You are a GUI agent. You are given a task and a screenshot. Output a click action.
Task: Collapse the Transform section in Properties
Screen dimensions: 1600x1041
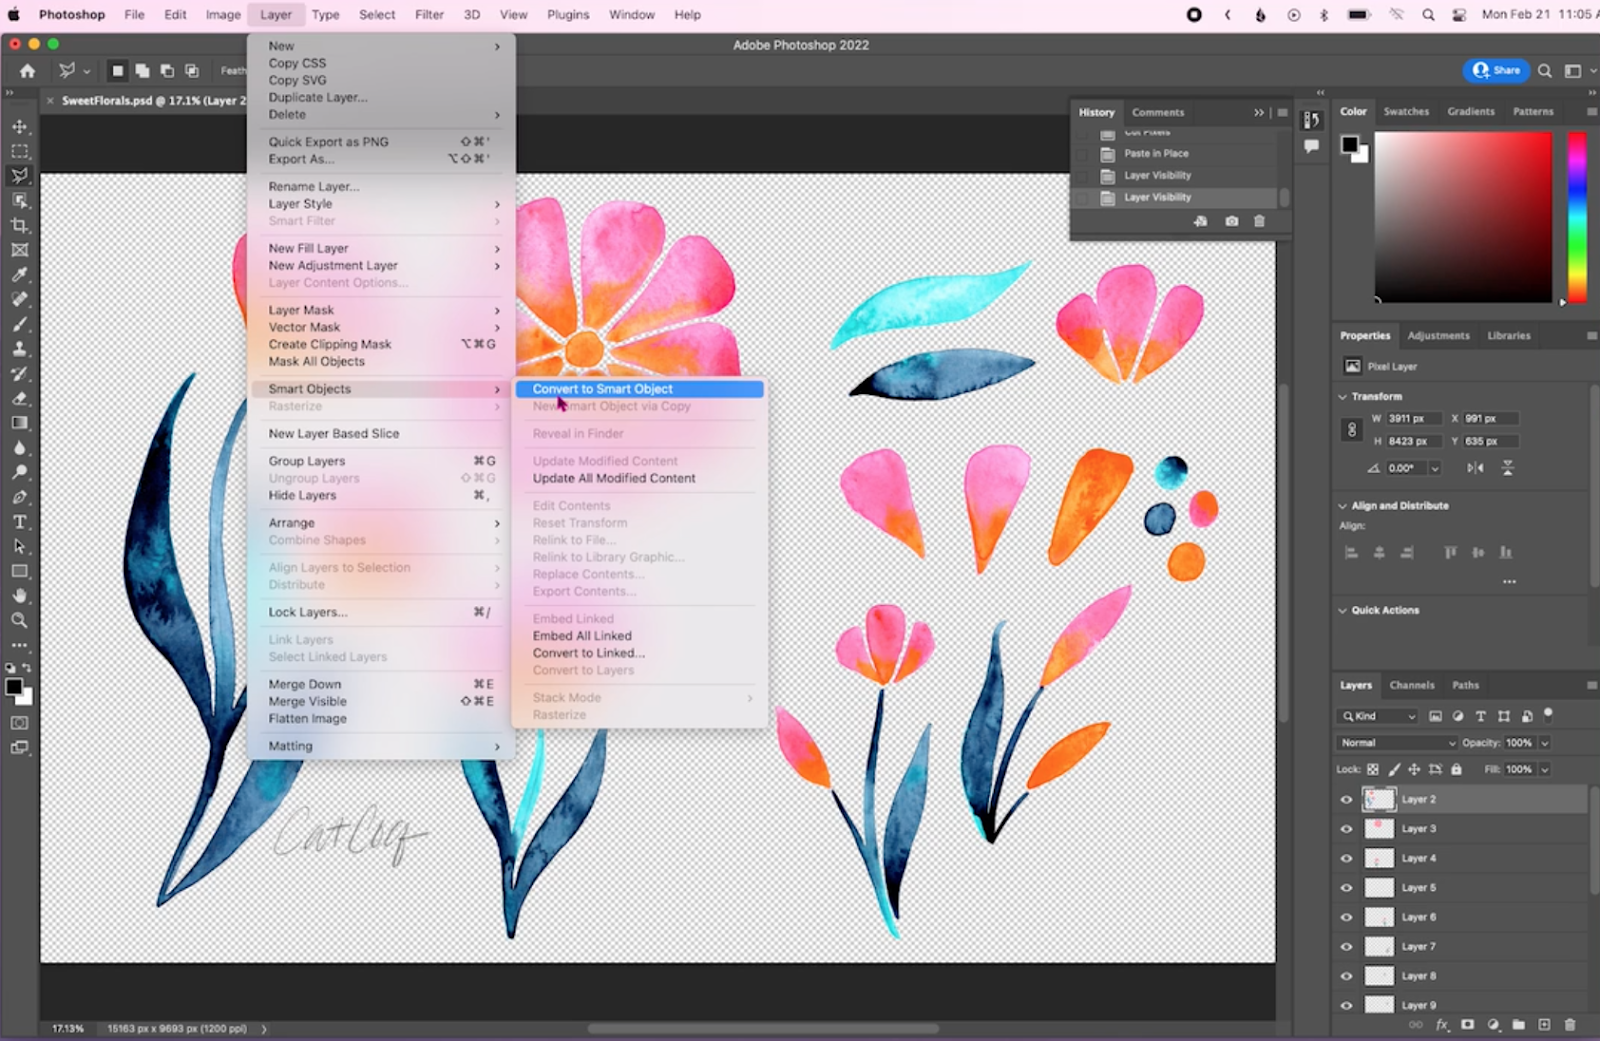pos(1344,396)
